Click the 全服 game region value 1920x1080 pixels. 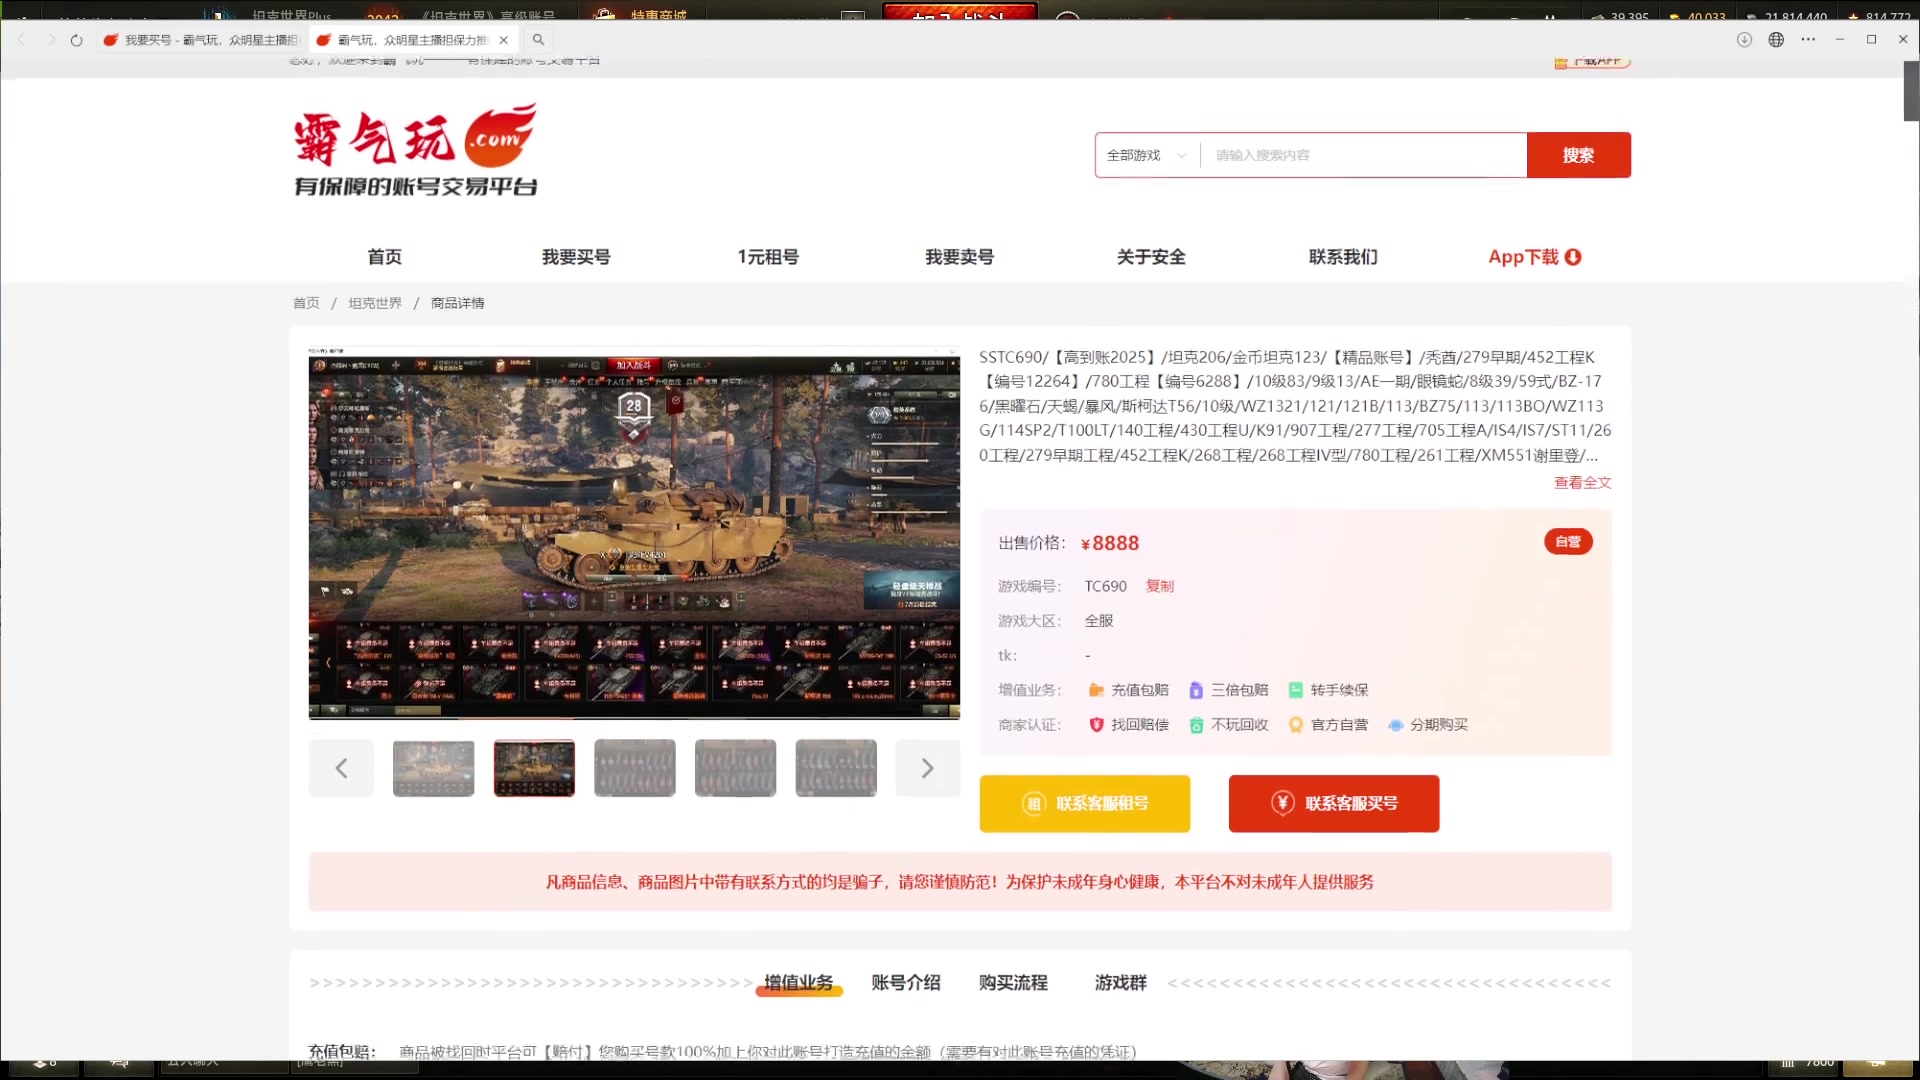(x=1099, y=621)
